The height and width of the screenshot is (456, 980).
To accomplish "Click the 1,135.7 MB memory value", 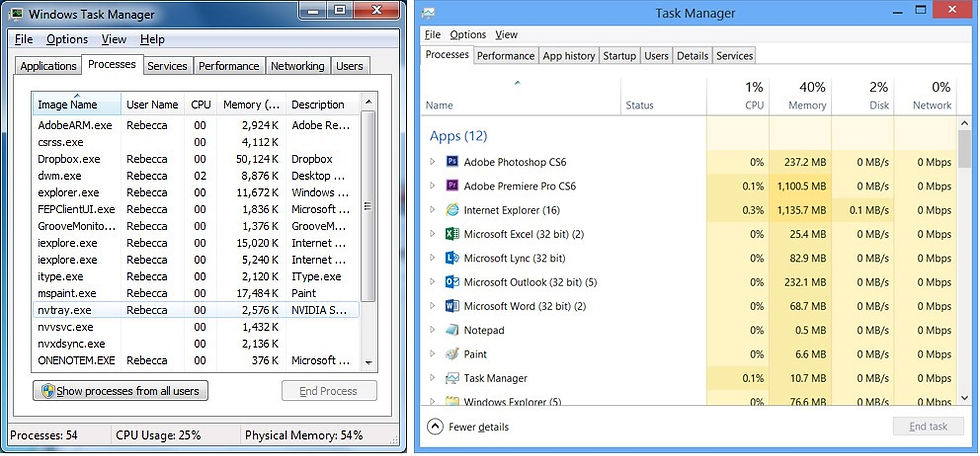I will click(x=802, y=211).
